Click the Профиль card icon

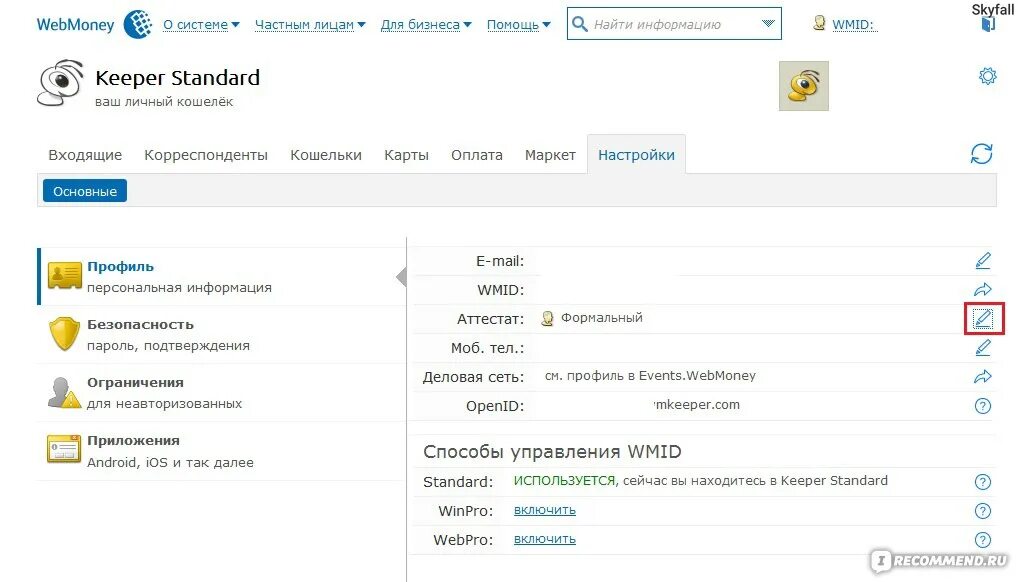click(65, 276)
